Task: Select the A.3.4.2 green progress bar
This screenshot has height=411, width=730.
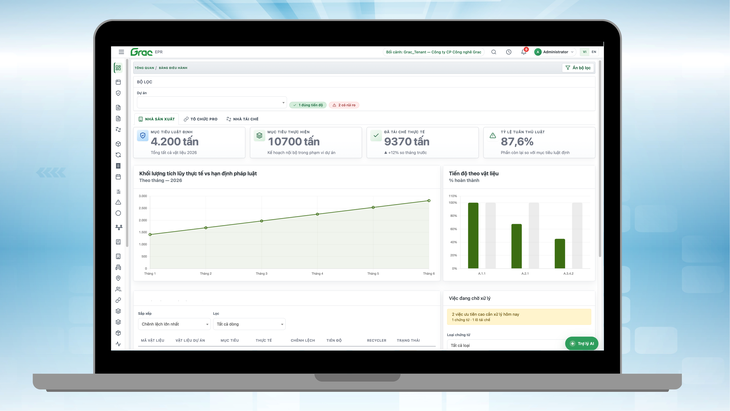Action: pyautogui.click(x=560, y=254)
